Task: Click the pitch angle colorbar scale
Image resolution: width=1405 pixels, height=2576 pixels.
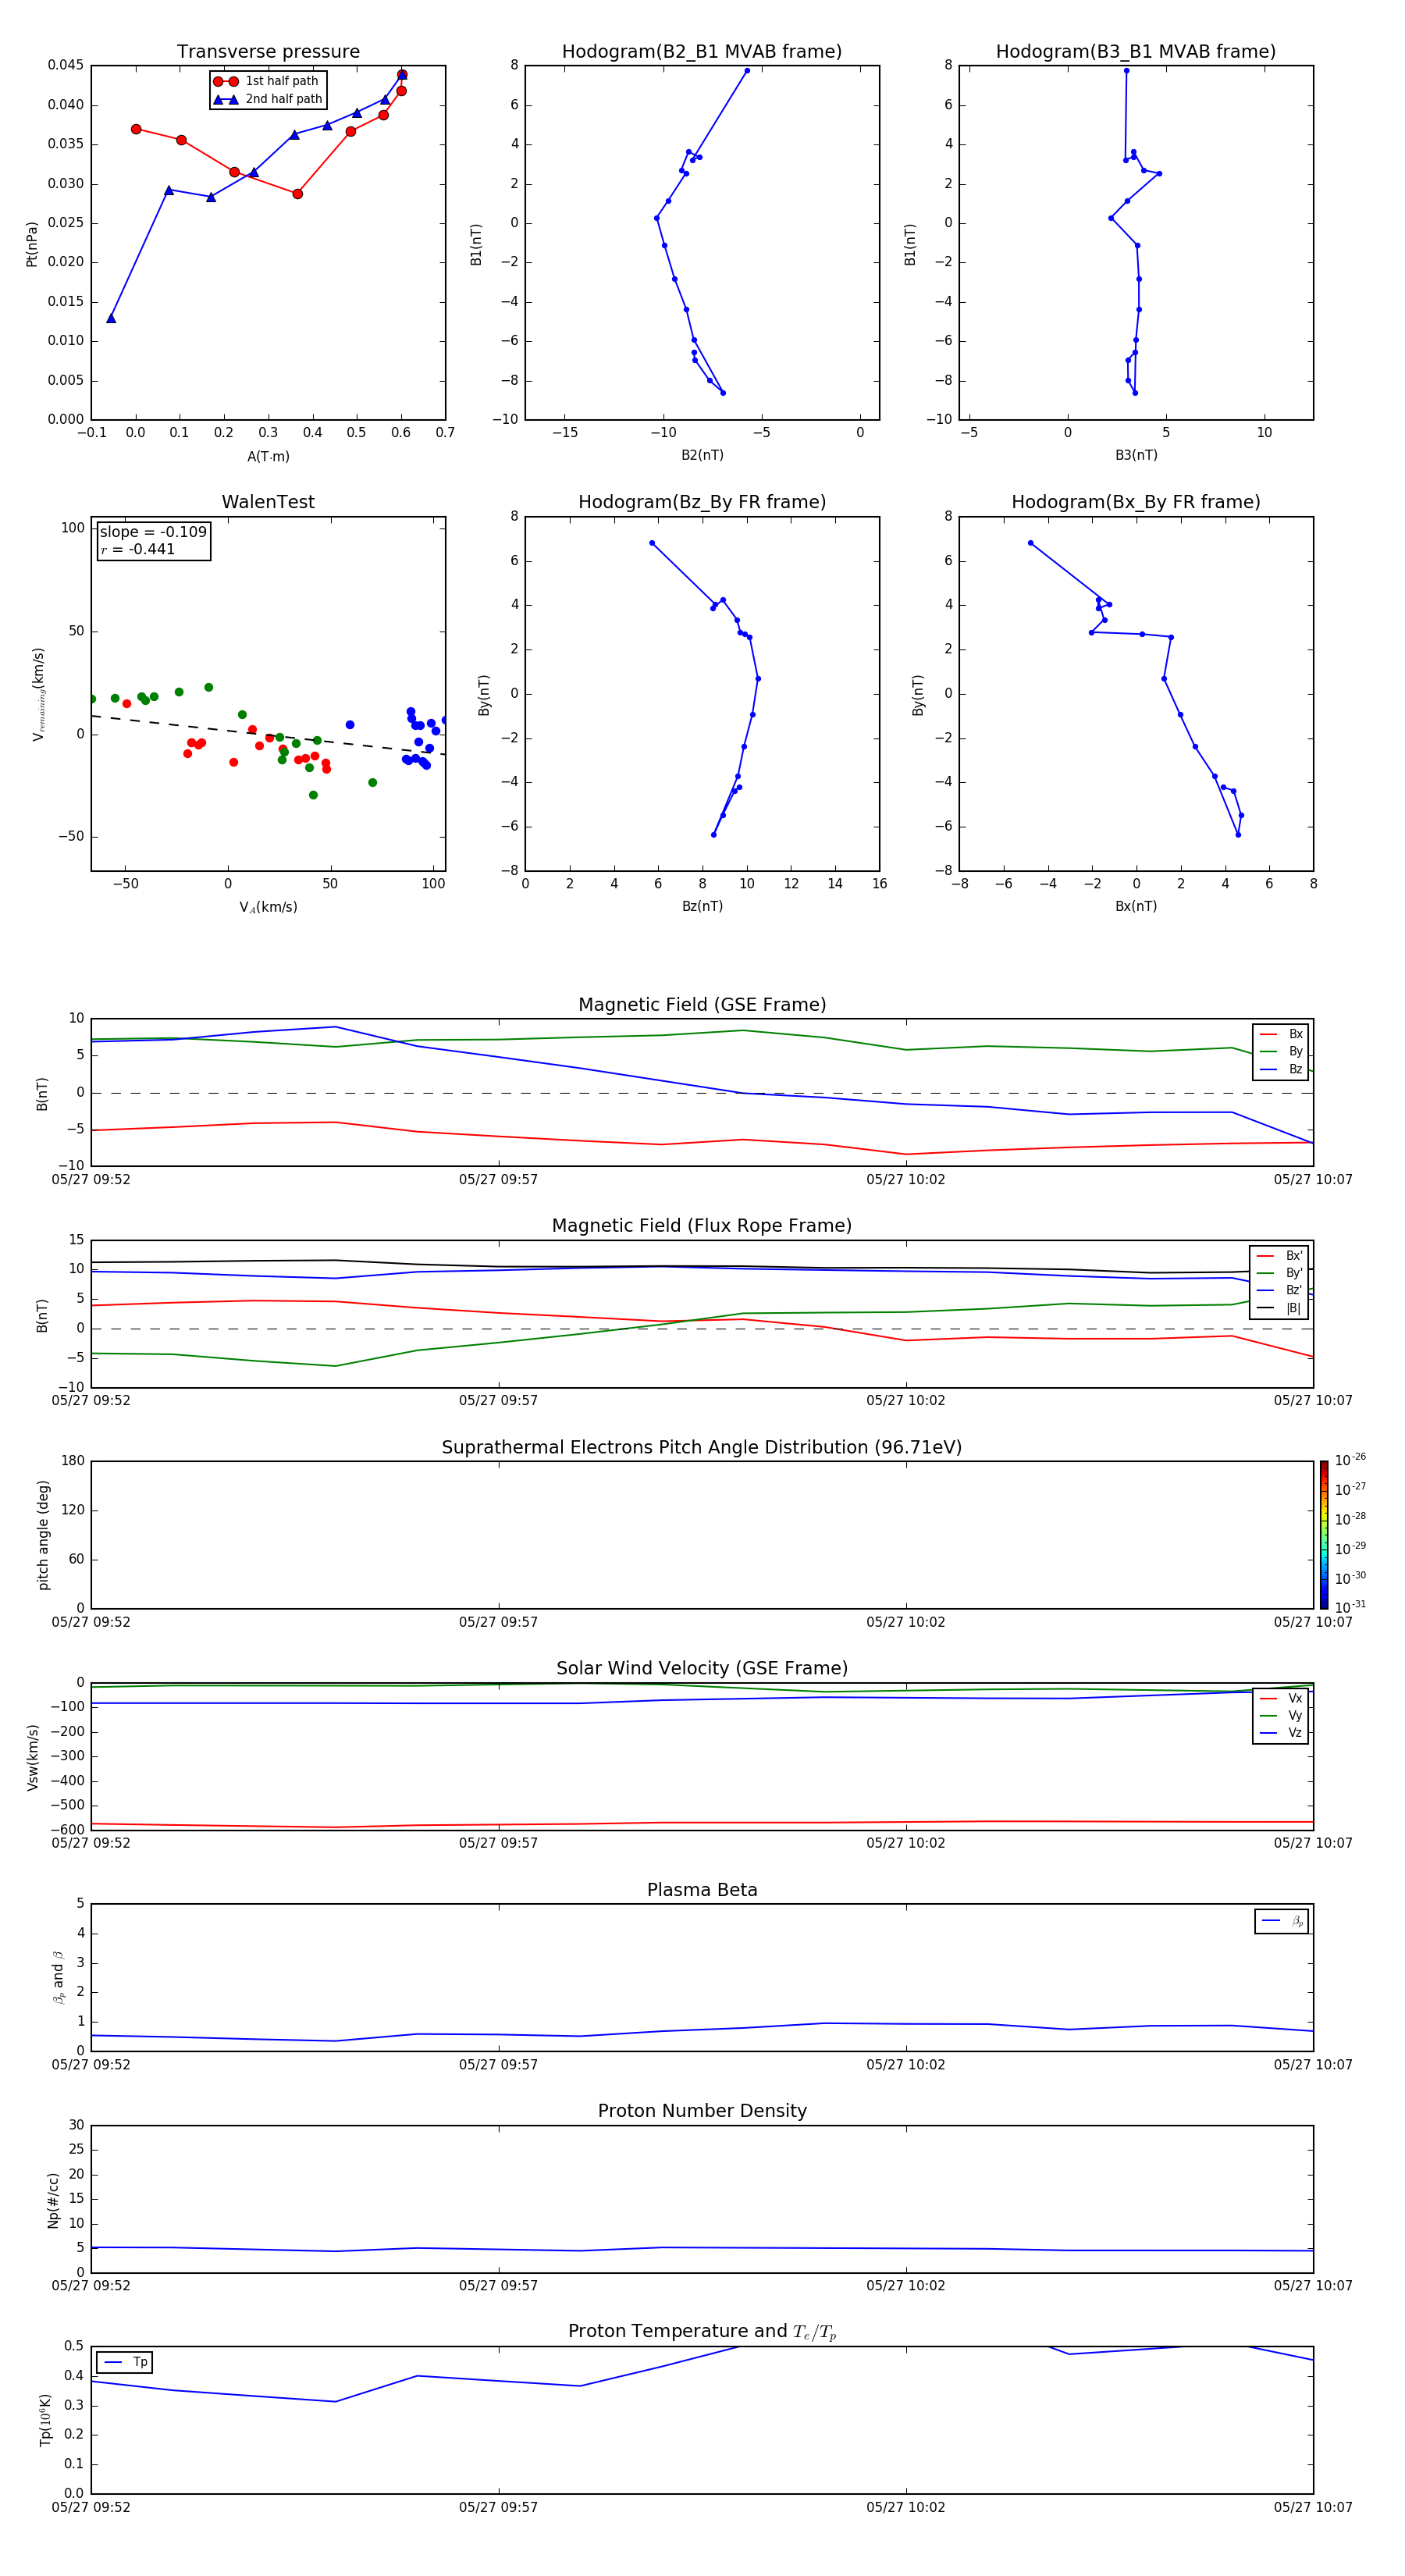Action: click(x=1324, y=1534)
